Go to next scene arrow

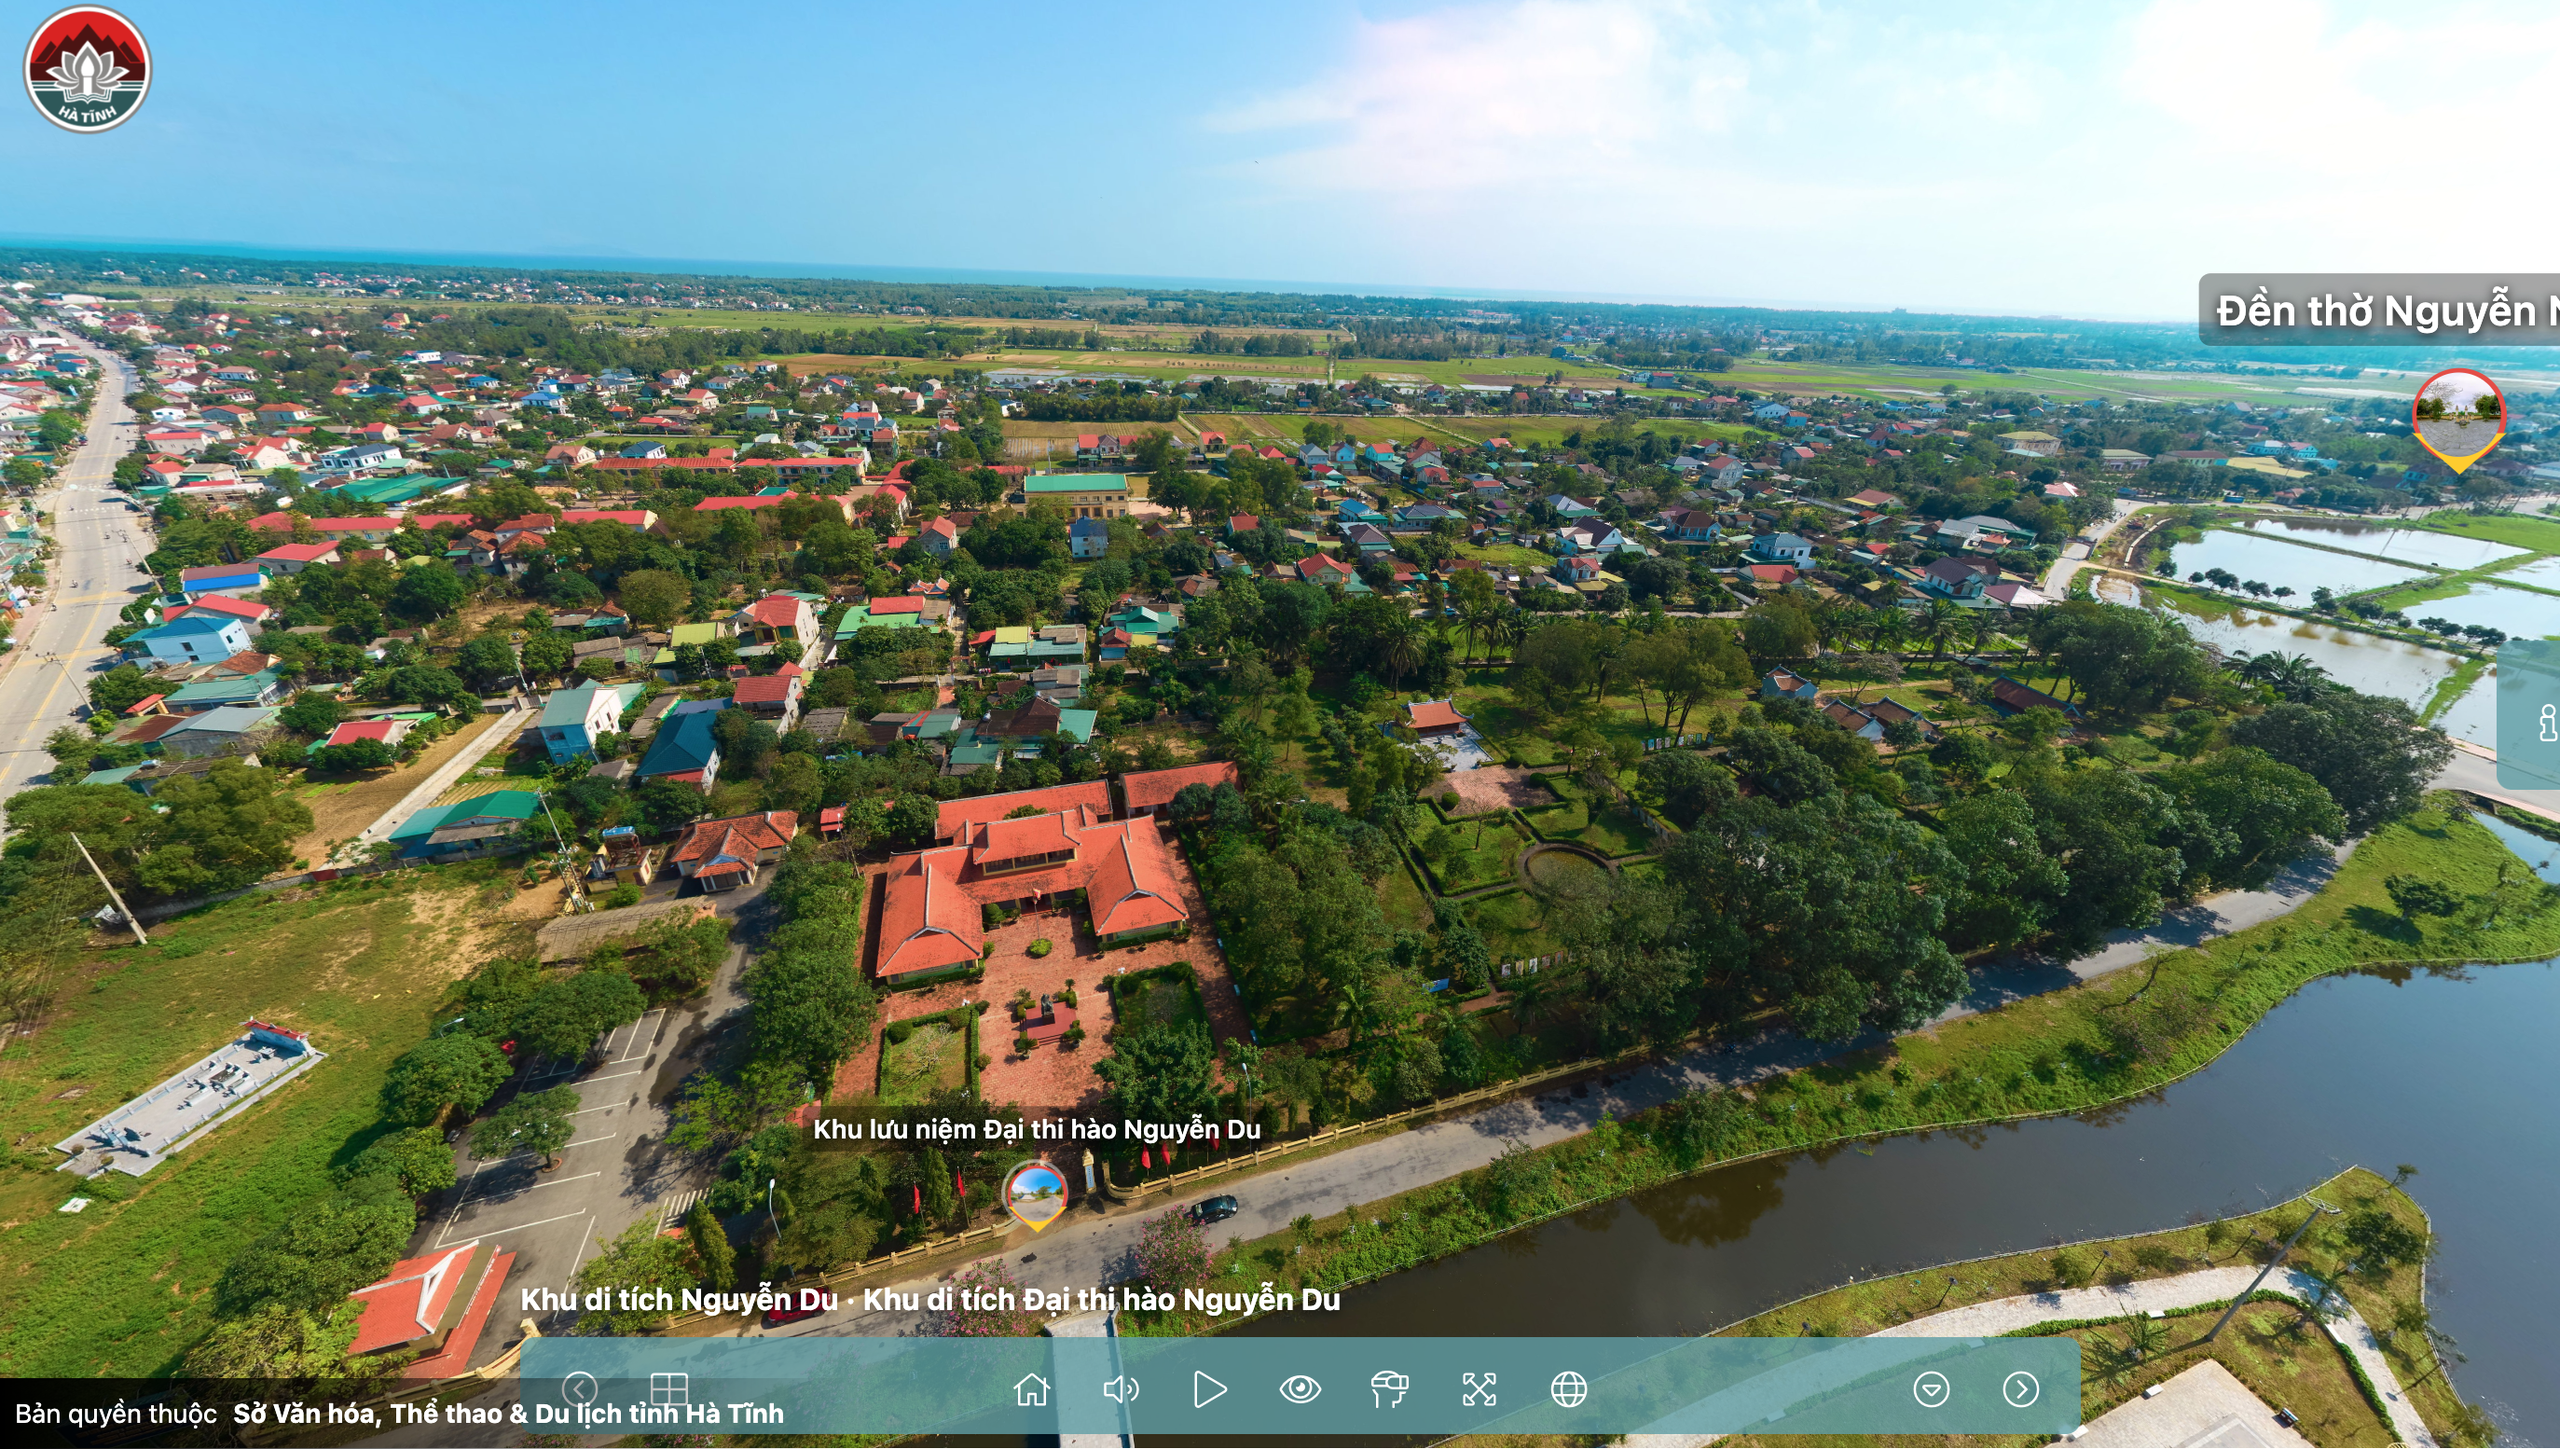[x=2020, y=1389]
